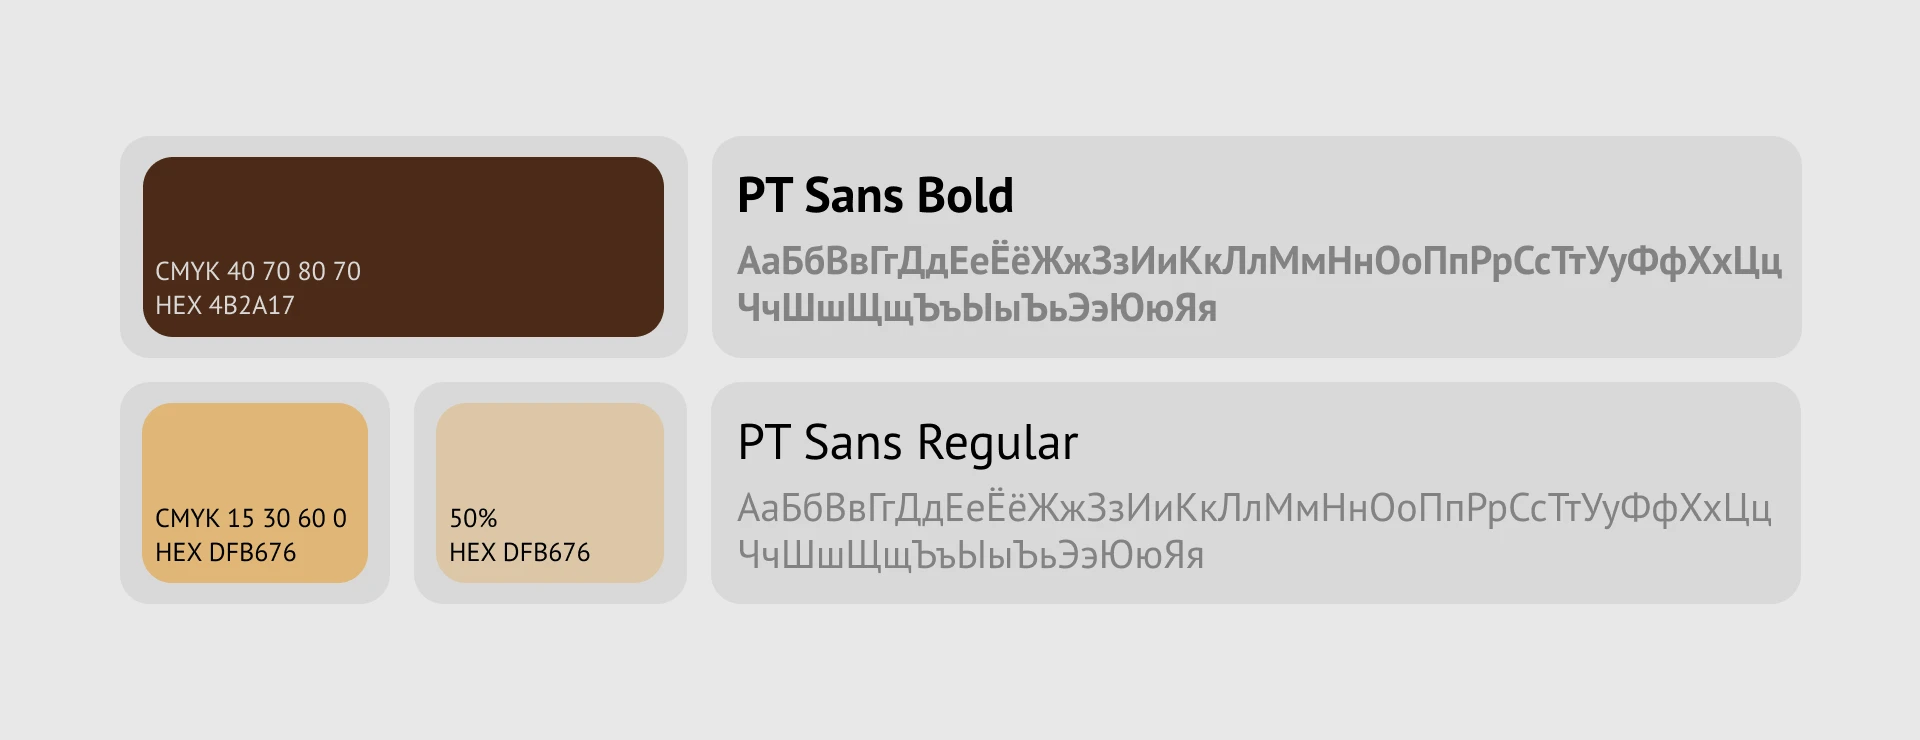Click the 'PT Sans Bold' heading
The width and height of the screenshot is (1920, 740).
pyautogui.click(x=875, y=196)
